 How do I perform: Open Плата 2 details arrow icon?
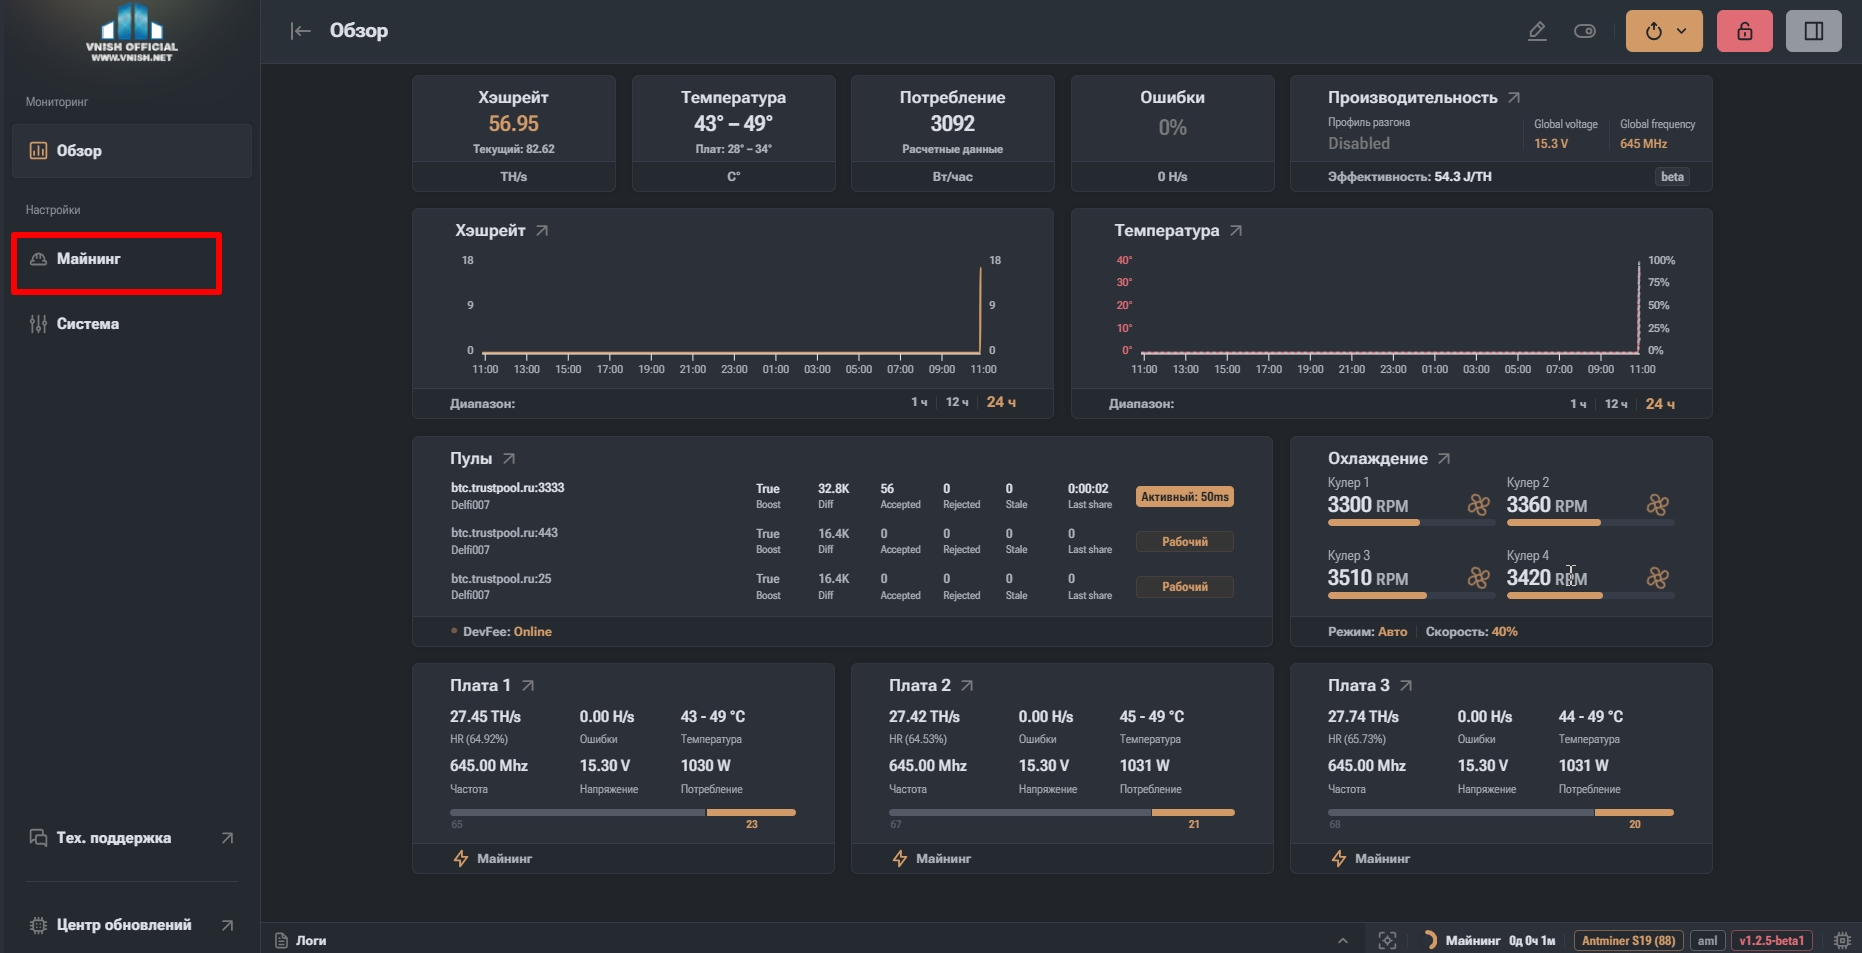pyautogui.click(x=967, y=685)
